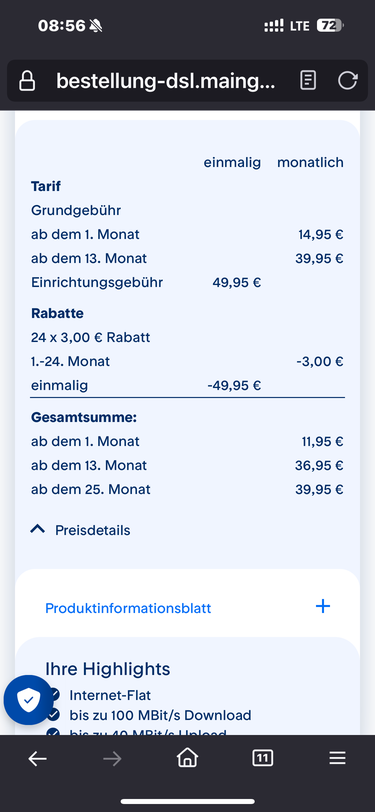The width and height of the screenshot is (375, 812).
Task: Expand Produktinformationsblatt with plus icon
Action: [323, 606]
